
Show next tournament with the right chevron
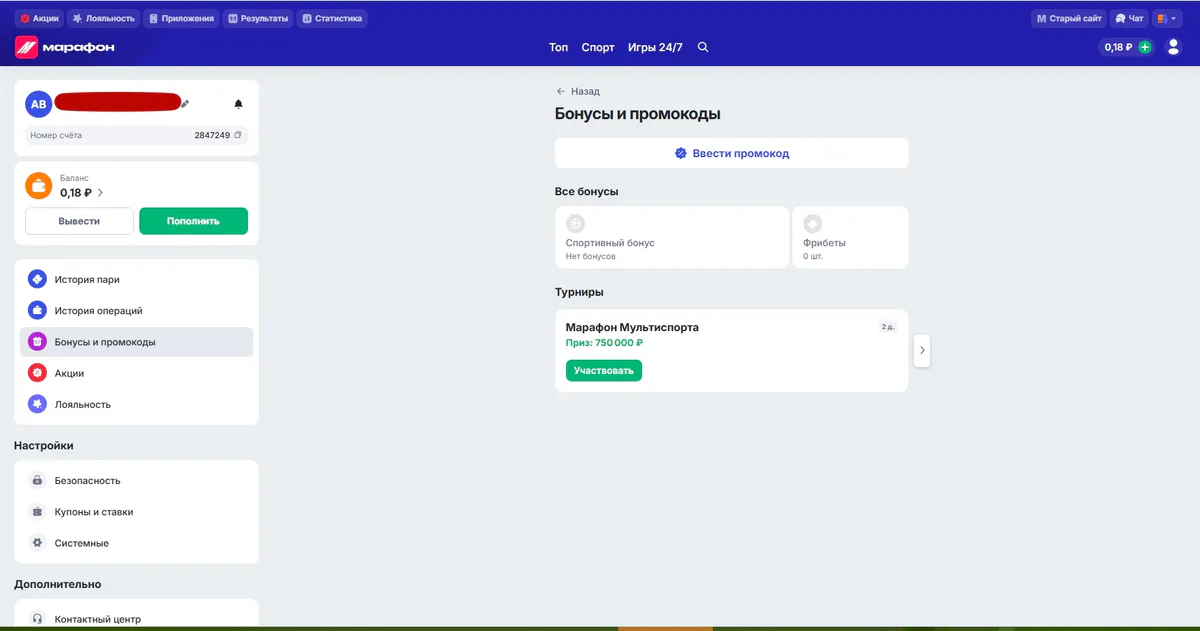[922, 351]
